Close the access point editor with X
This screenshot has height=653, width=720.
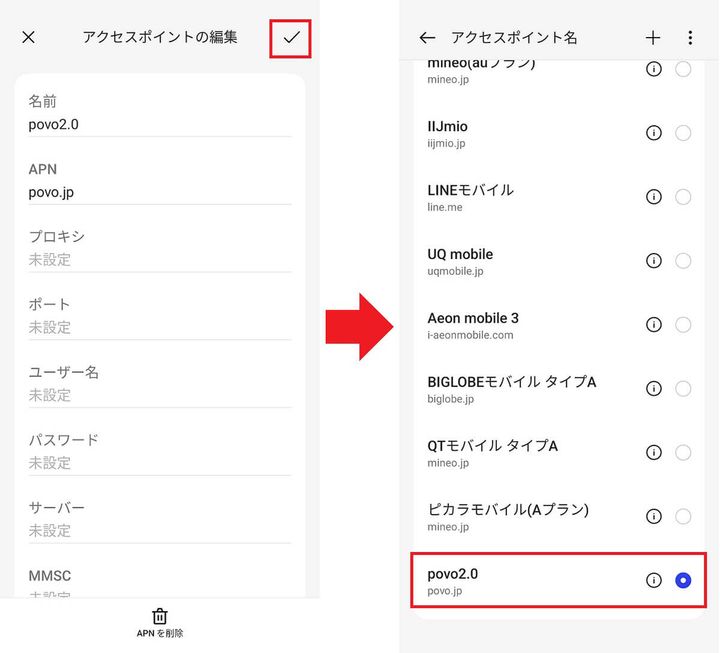pyautogui.click(x=28, y=37)
